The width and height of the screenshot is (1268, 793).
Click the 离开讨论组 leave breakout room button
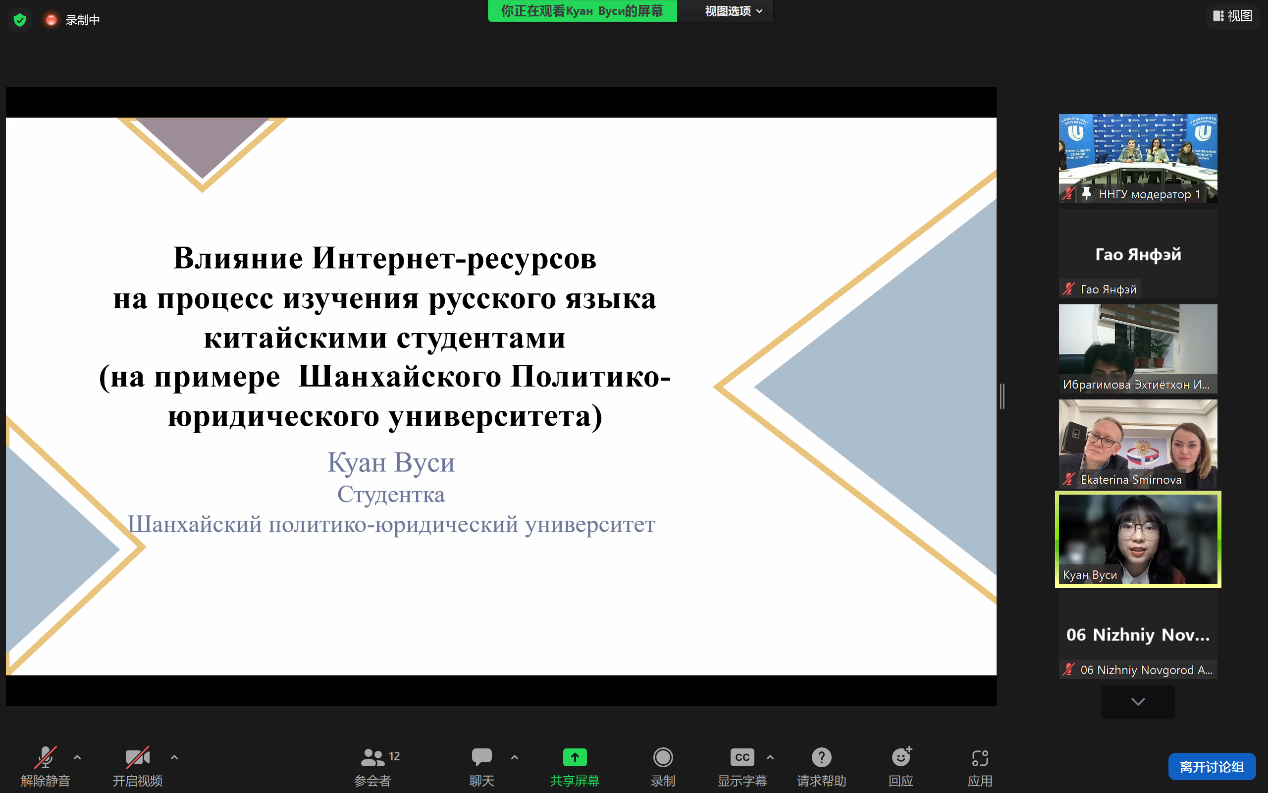[x=1212, y=767]
